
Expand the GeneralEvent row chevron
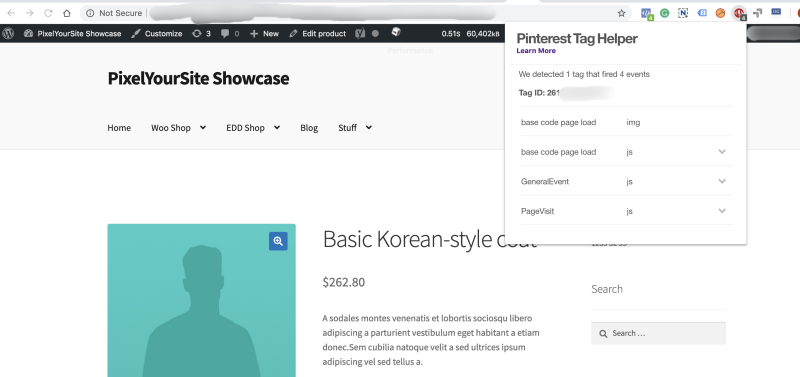pyautogui.click(x=722, y=181)
